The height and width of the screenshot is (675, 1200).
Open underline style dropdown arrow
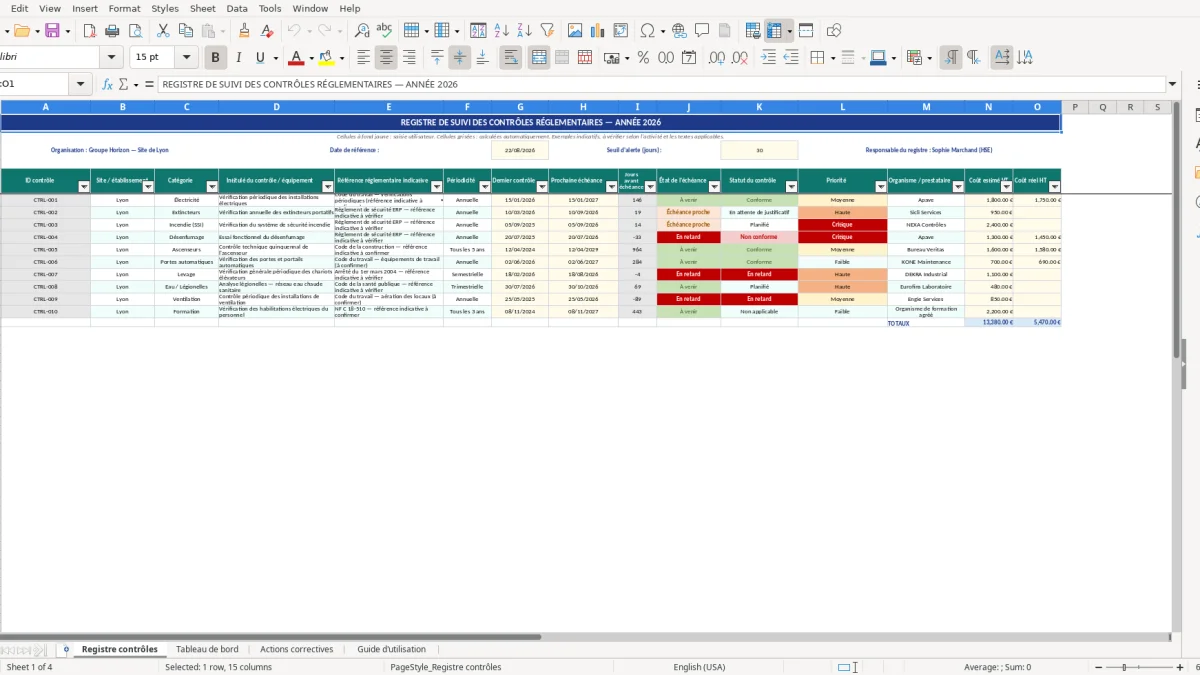point(275,58)
